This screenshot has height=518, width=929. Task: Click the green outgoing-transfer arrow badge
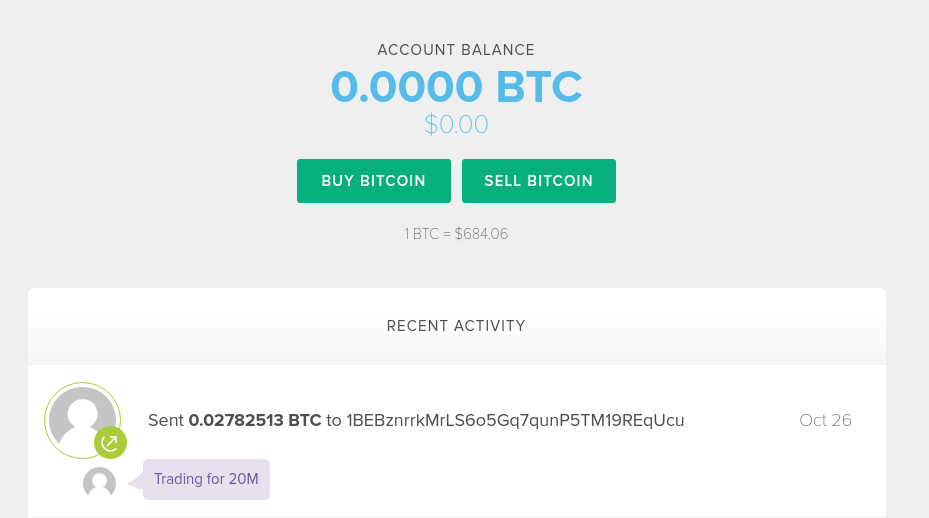click(110, 442)
